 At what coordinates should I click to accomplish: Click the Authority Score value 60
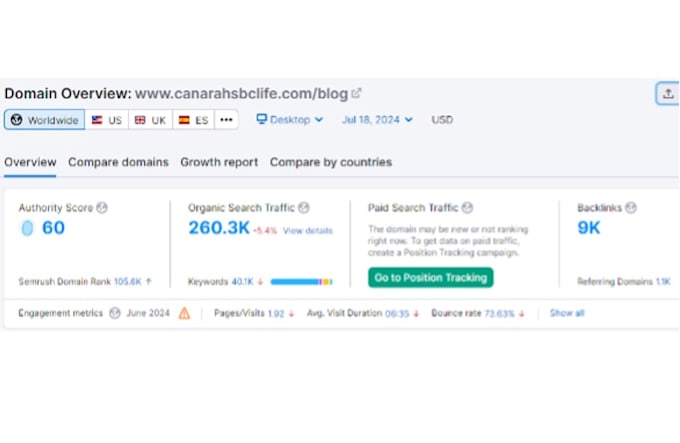pyautogui.click(x=53, y=228)
